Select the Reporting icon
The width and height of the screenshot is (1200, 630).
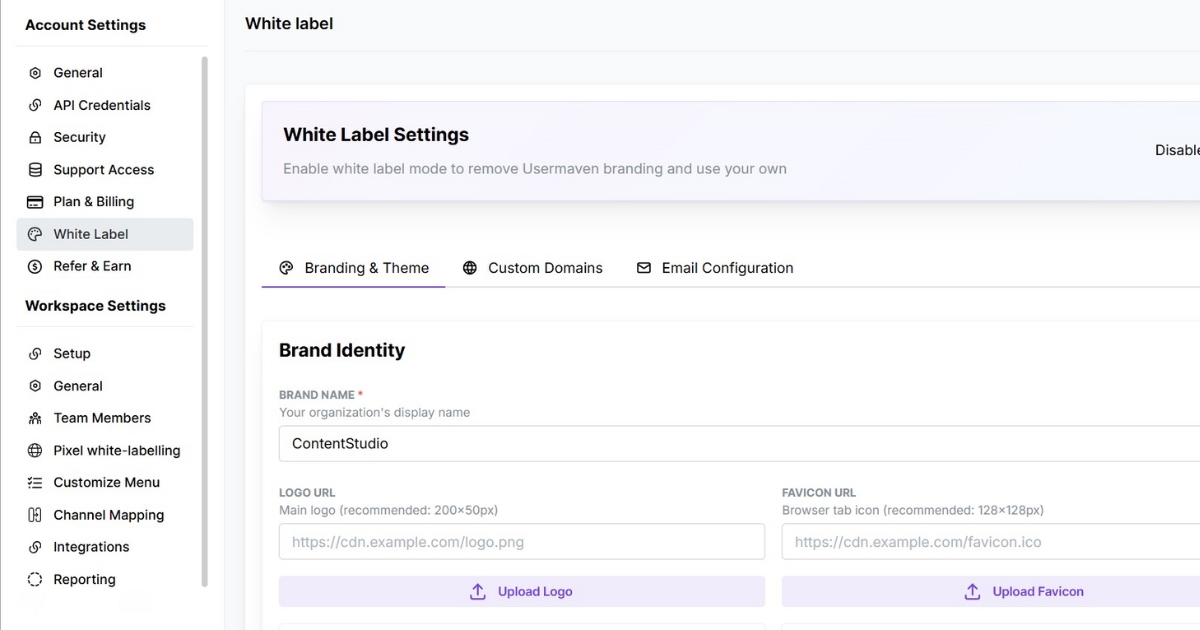click(35, 579)
